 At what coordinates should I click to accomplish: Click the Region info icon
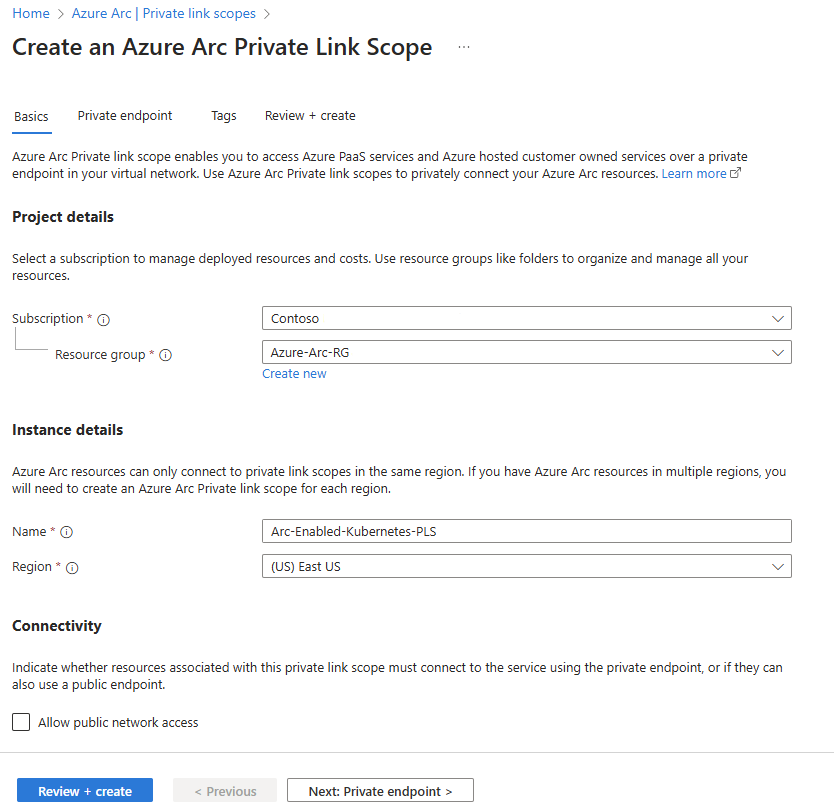coord(72,568)
